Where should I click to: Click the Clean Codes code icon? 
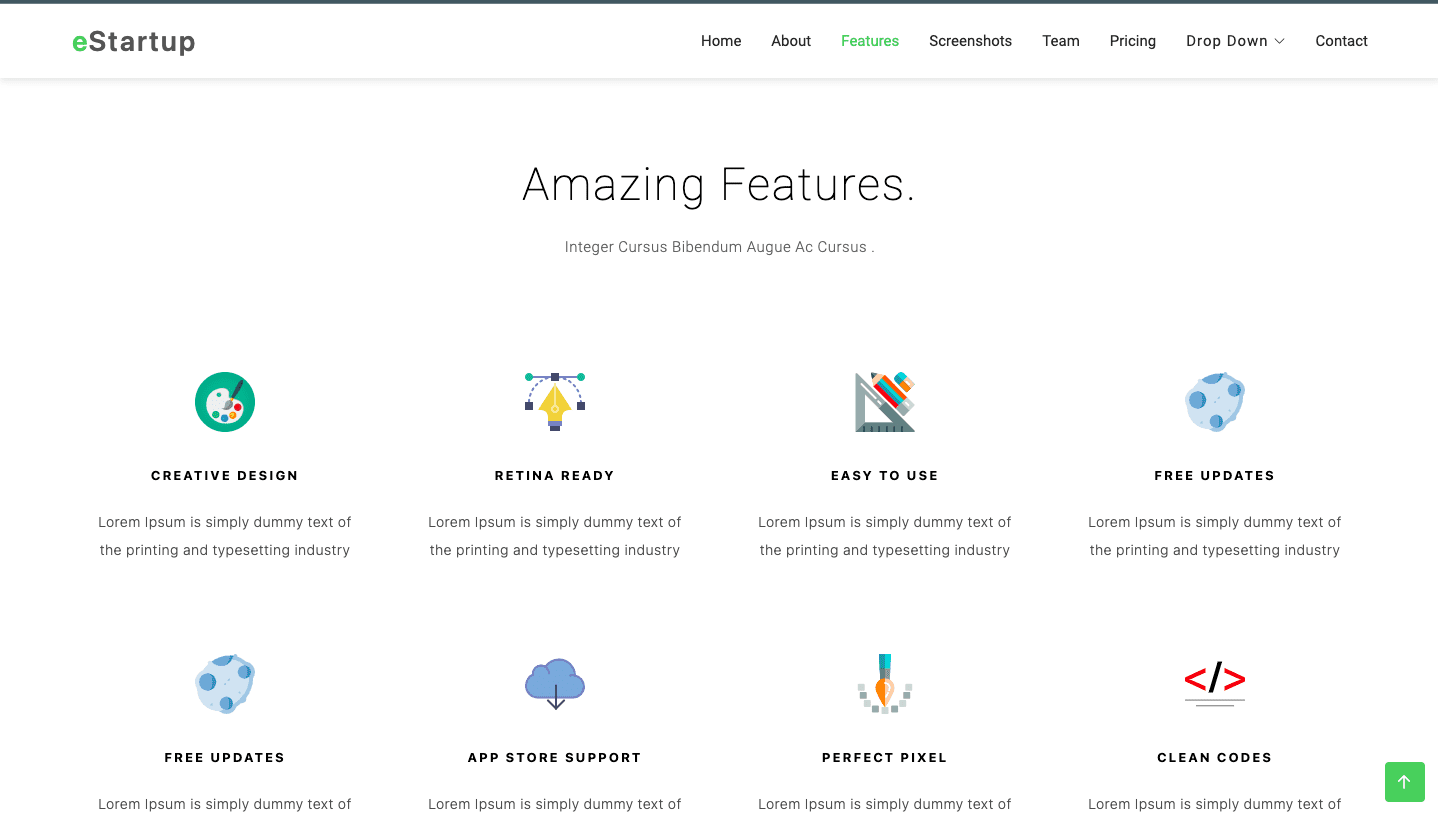(x=1214, y=683)
